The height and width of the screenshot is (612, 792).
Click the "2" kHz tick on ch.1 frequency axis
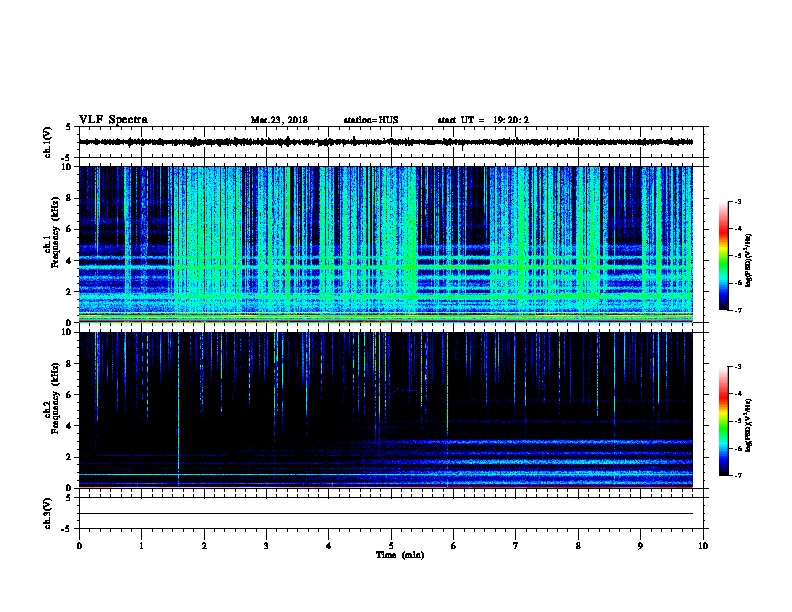70,292
